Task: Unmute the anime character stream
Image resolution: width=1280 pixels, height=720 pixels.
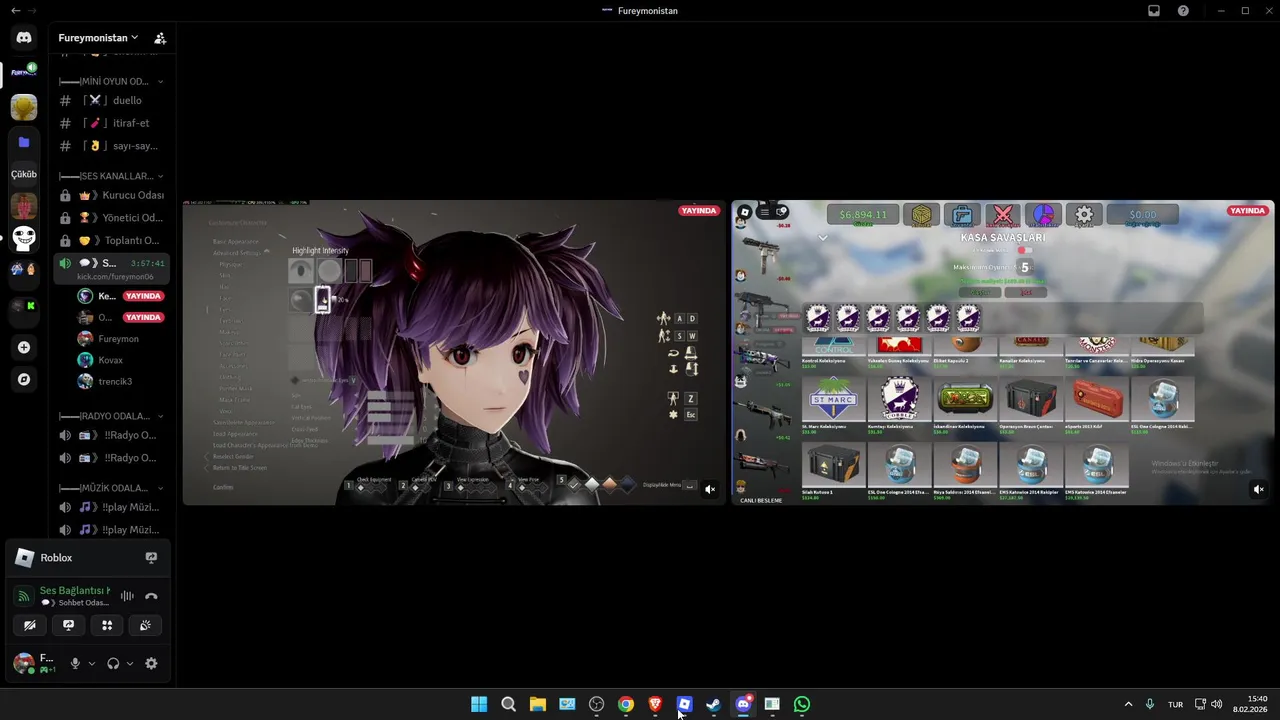Action: coord(710,489)
